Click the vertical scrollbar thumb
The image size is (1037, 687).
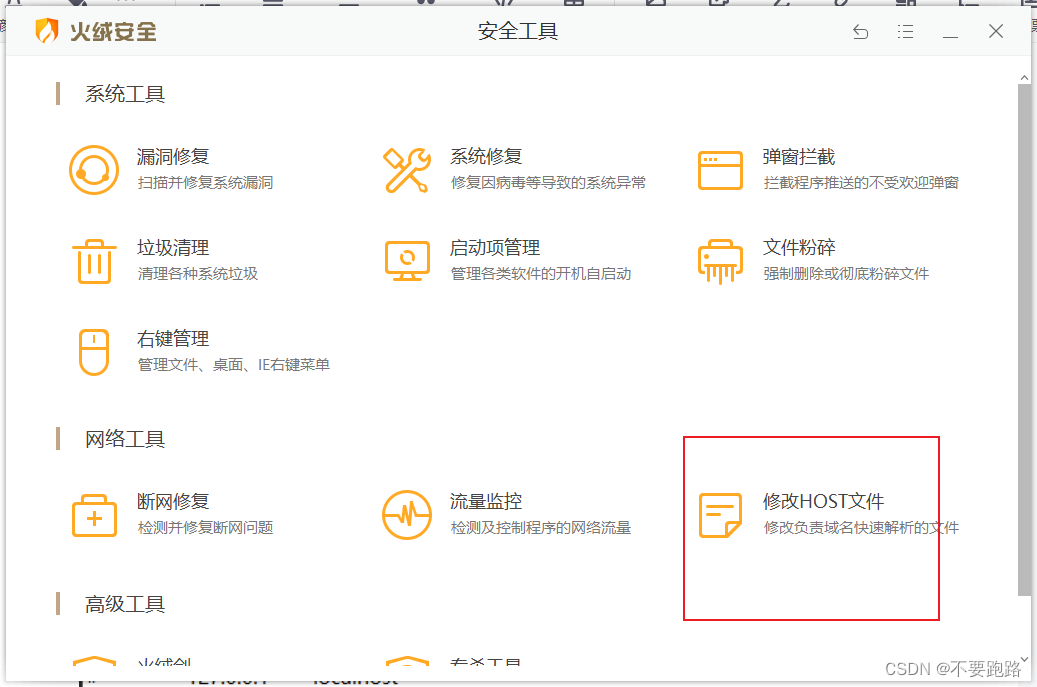[1024, 340]
